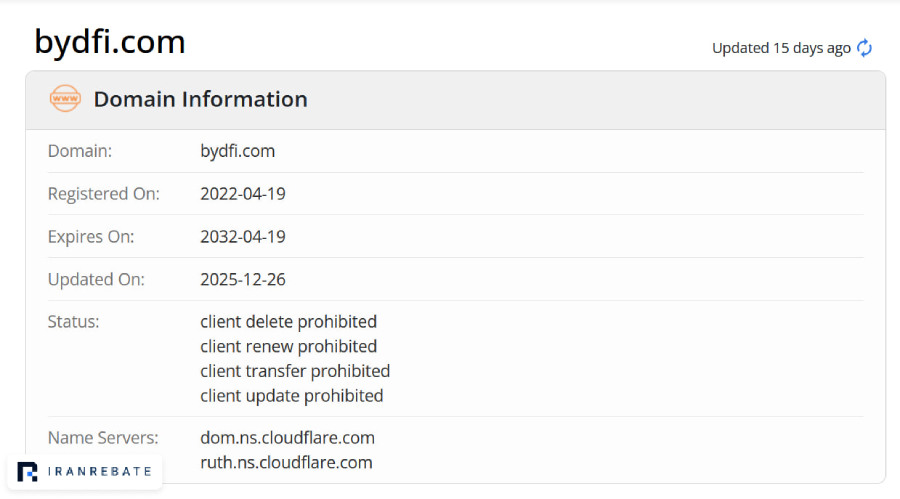Click the client delete prohibited status
This screenshot has height=499, width=900.
[289, 322]
